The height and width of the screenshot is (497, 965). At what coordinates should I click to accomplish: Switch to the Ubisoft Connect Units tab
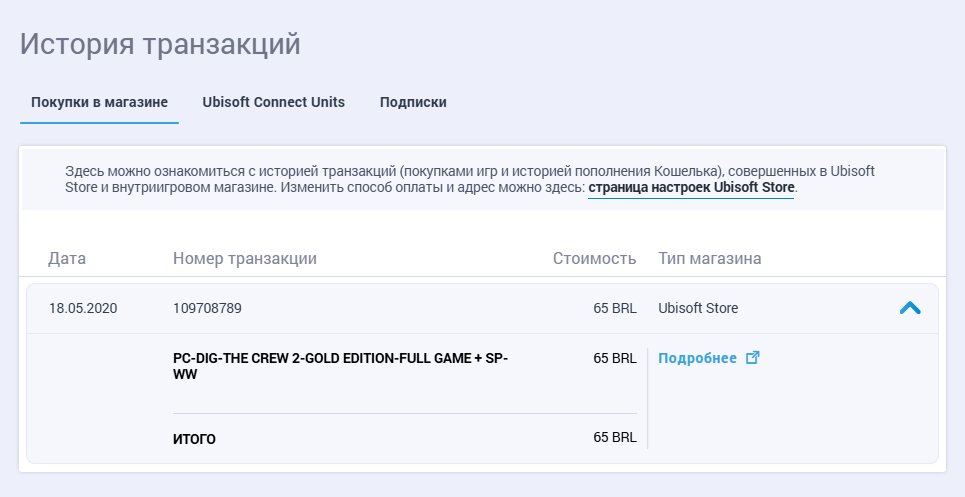[273, 102]
